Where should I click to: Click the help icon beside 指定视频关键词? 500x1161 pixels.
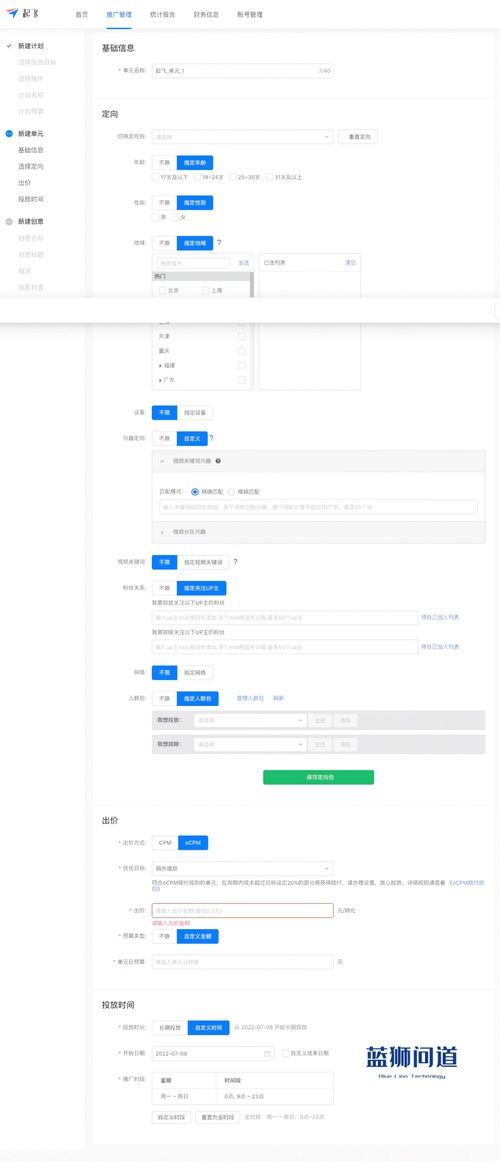click(x=236, y=562)
